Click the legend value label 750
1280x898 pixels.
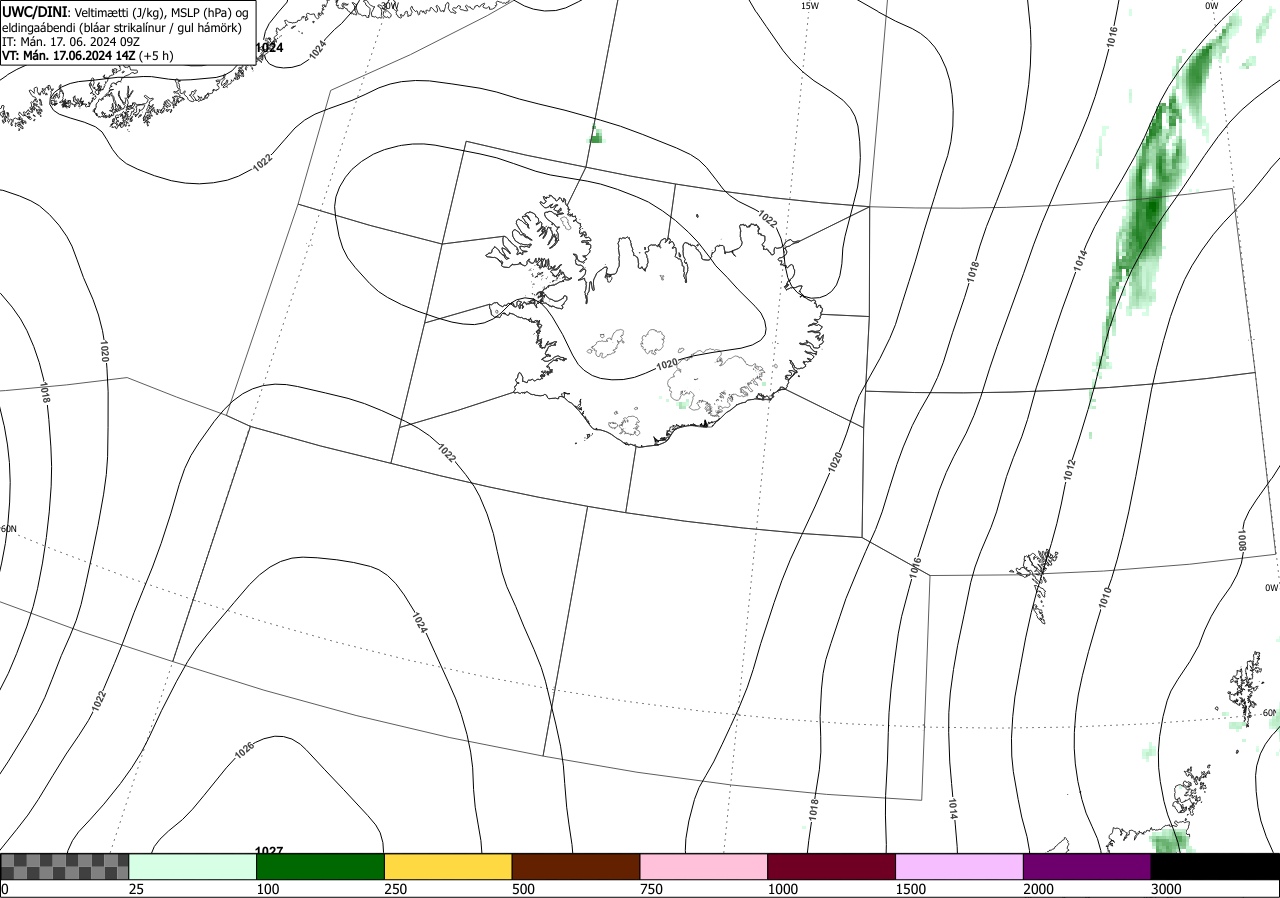point(652,889)
